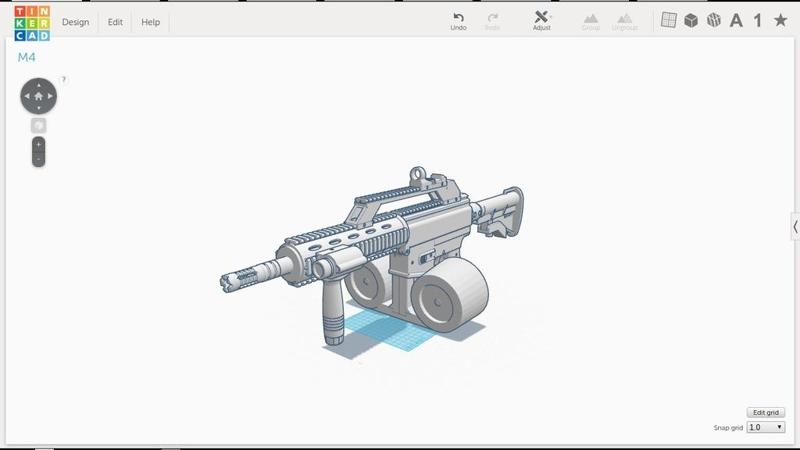
Task: Rename the M4 design title
Action: pyautogui.click(x=27, y=57)
